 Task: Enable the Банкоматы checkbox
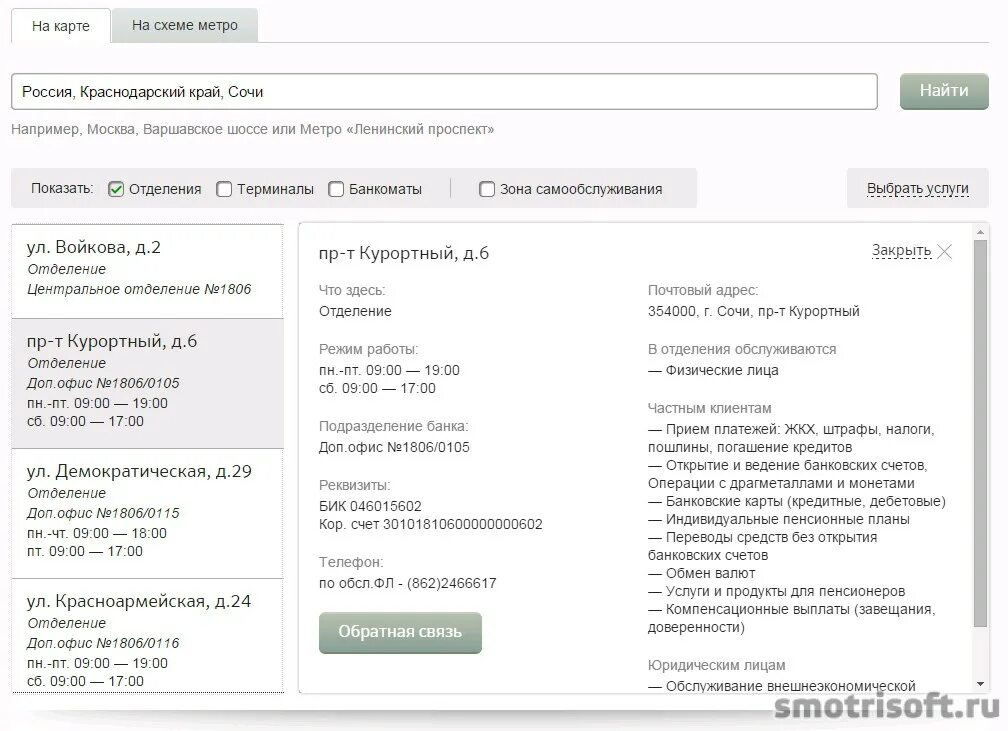336,188
